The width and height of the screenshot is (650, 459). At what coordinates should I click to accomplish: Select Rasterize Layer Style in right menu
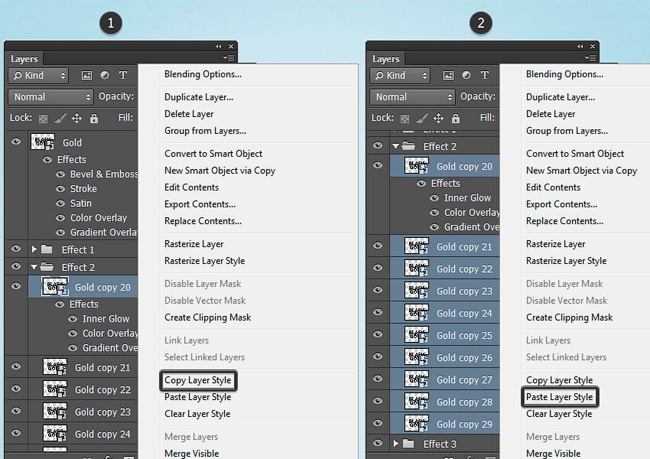(x=566, y=261)
